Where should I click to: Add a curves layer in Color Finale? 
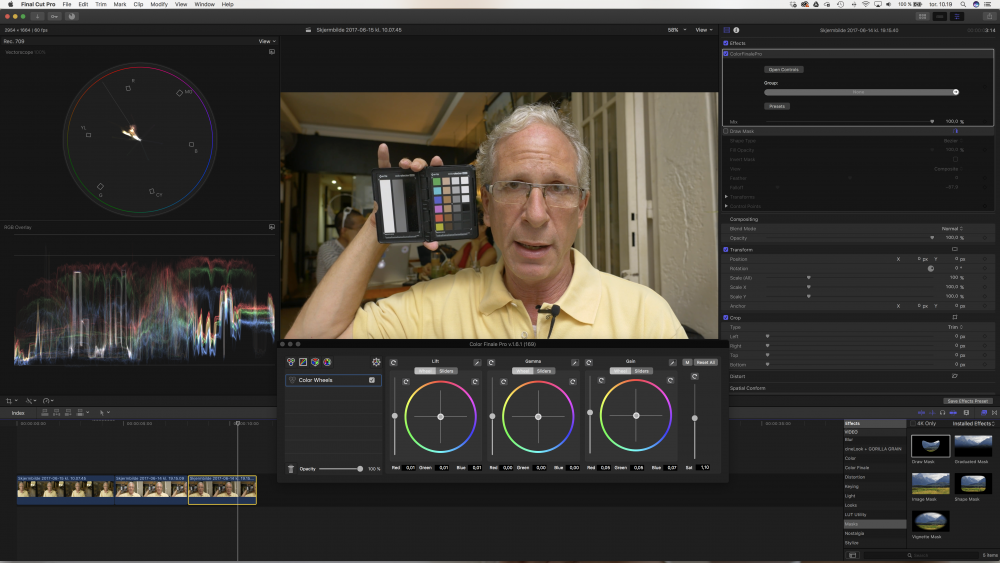point(303,362)
